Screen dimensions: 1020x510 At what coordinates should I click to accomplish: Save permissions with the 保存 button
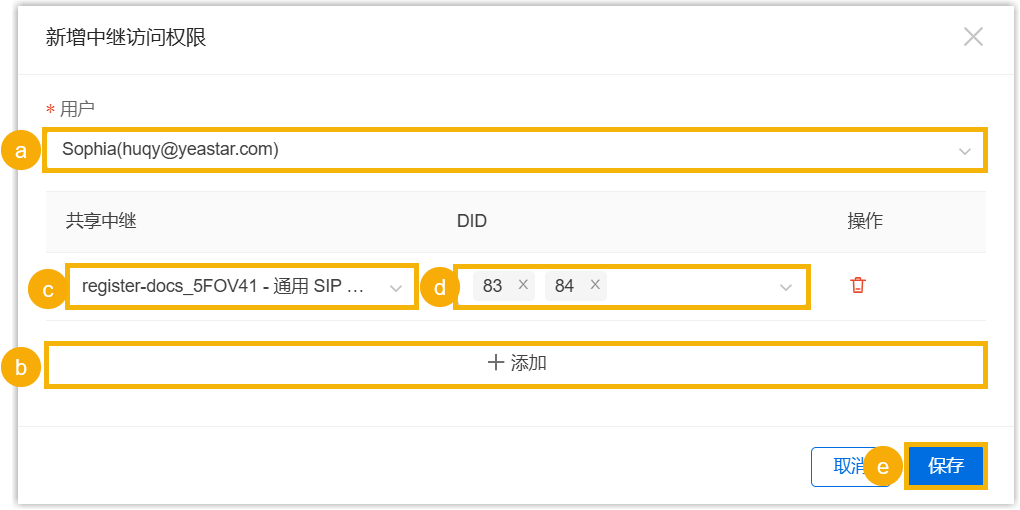point(945,466)
